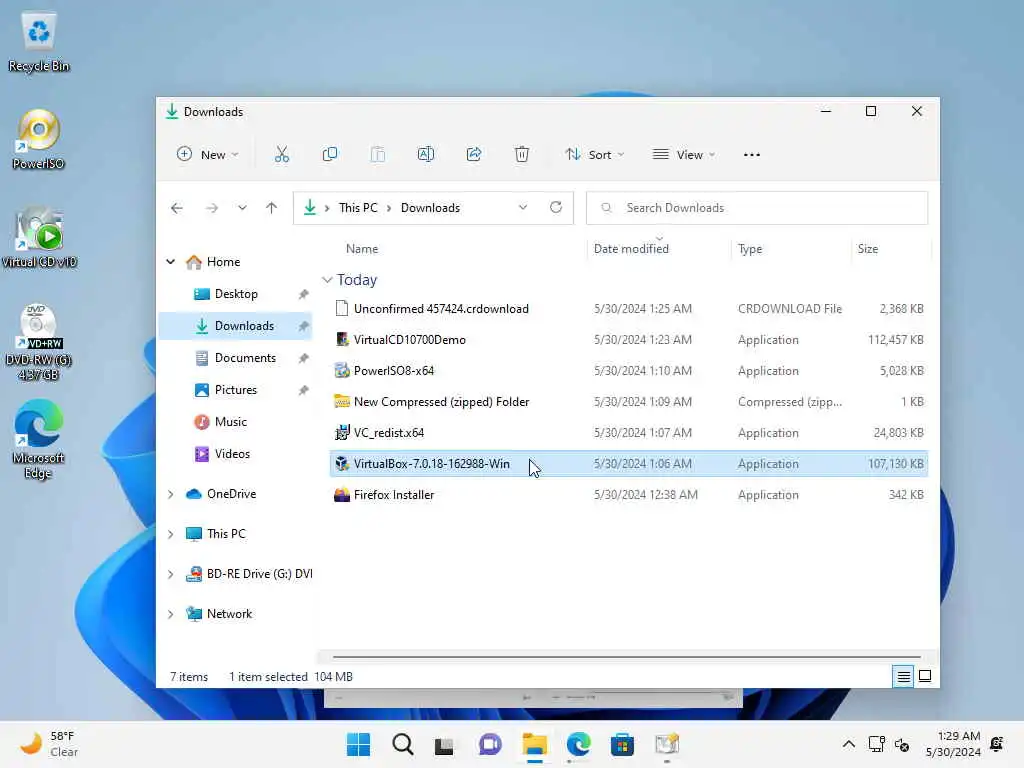Open Videos in the navigation pane
The height and width of the screenshot is (768, 1024).
coord(236,454)
